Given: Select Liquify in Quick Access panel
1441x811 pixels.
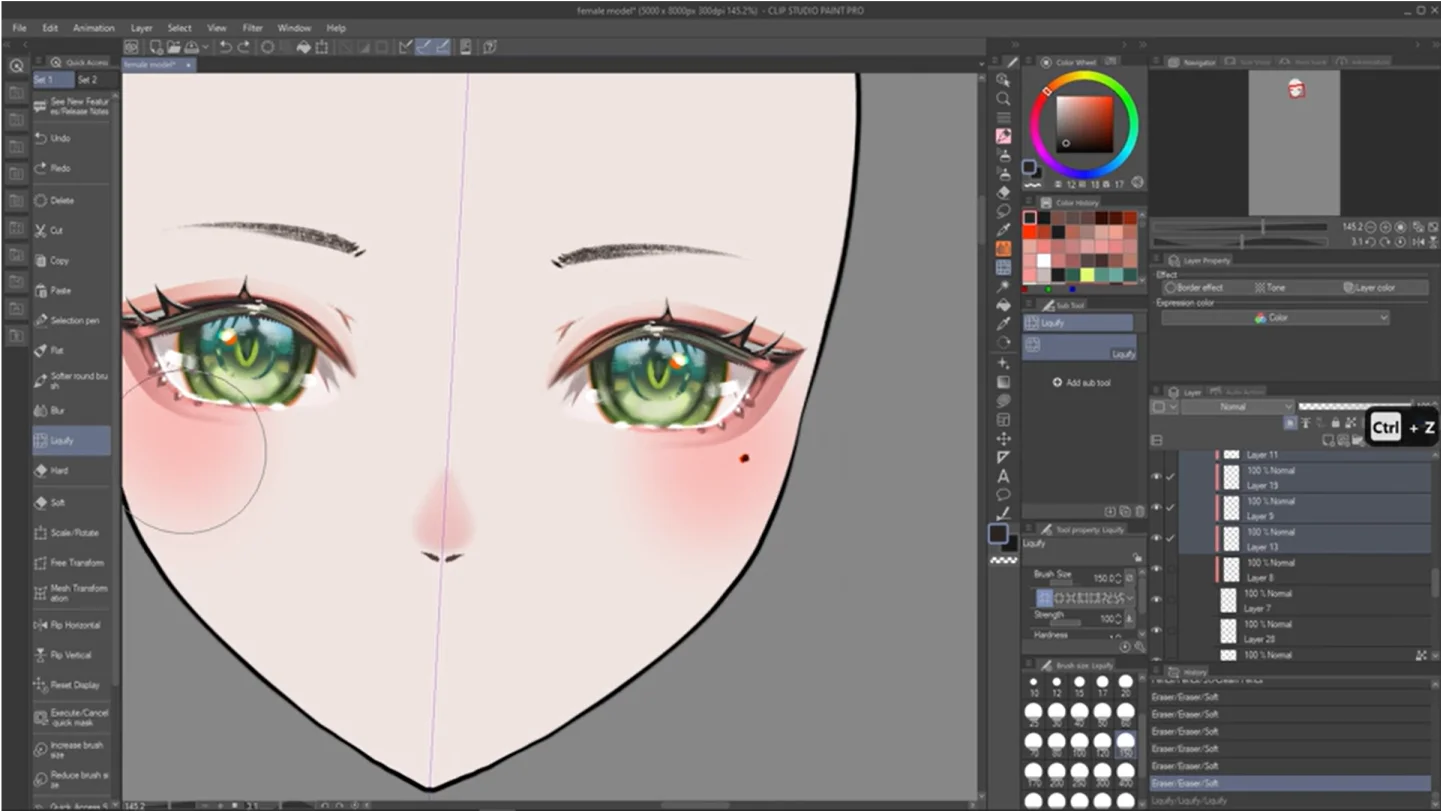Looking at the screenshot, I should pos(72,440).
